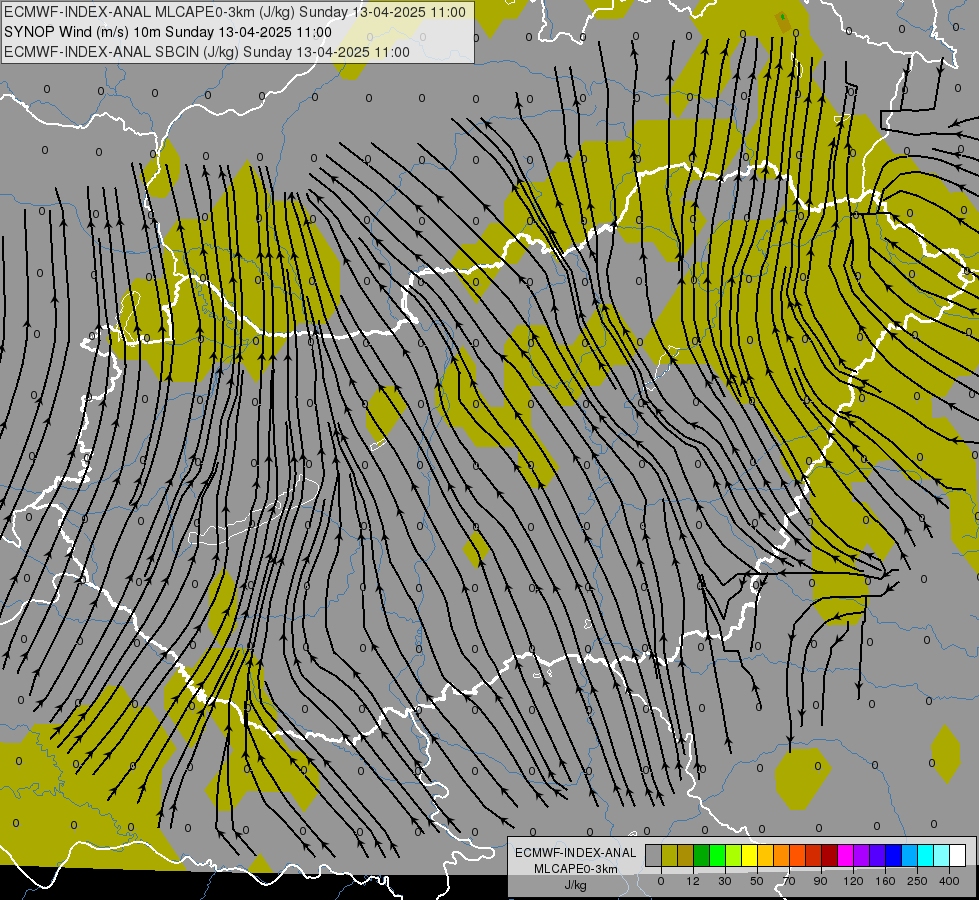
Task: Click the legend value label 12
Action: (x=693, y=881)
